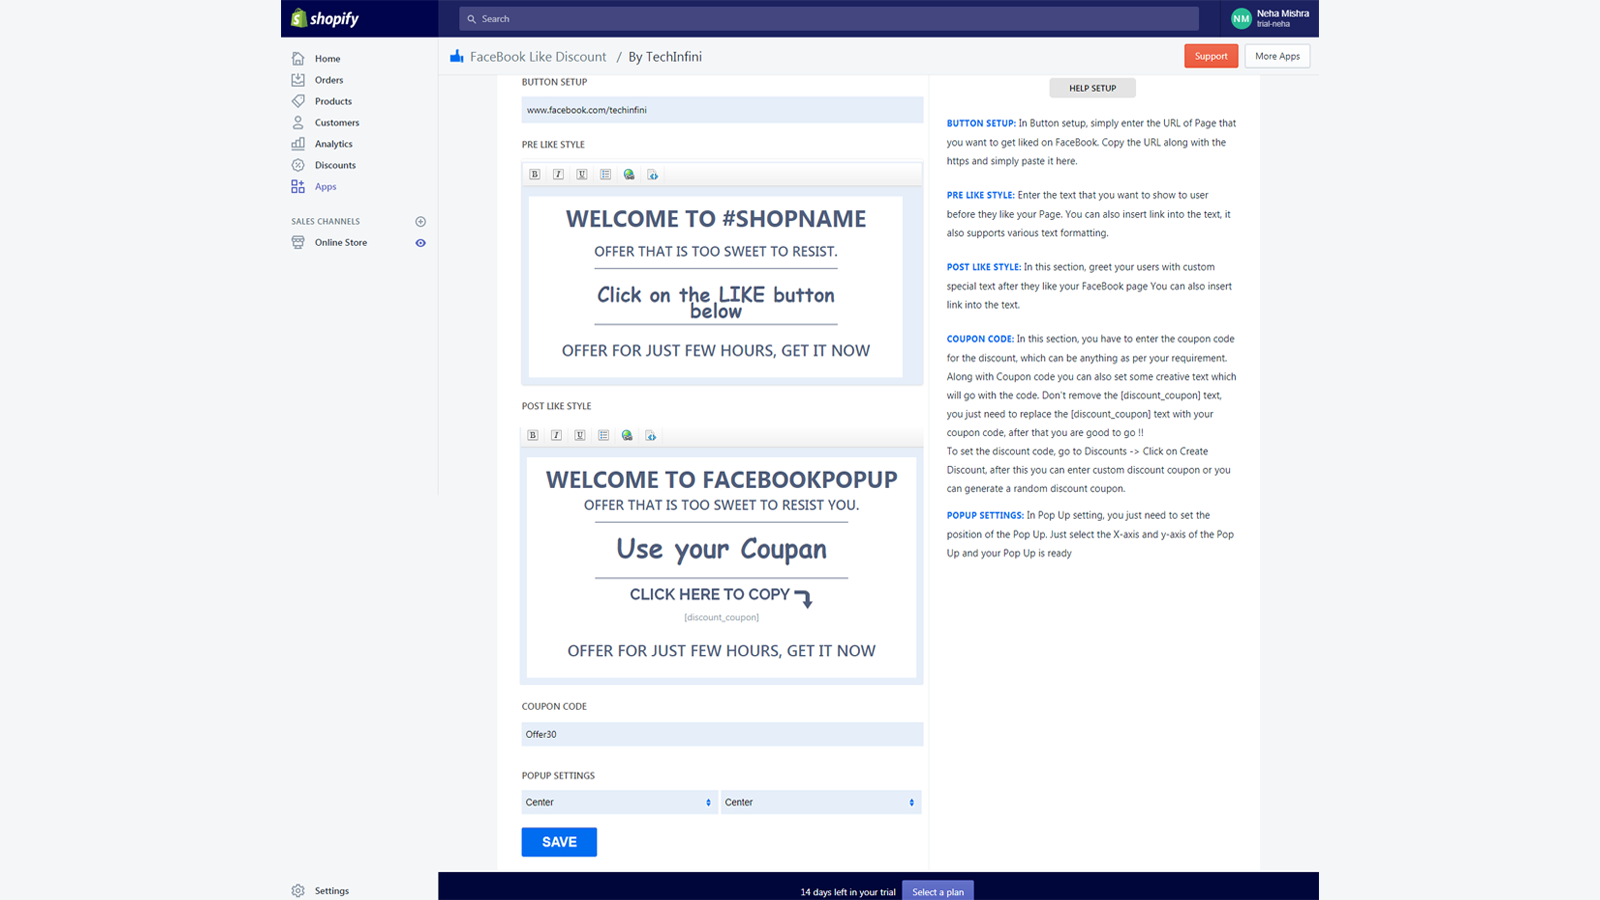View the Online Store with the eye icon
1600x900 pixels.
tap(421, 243)
